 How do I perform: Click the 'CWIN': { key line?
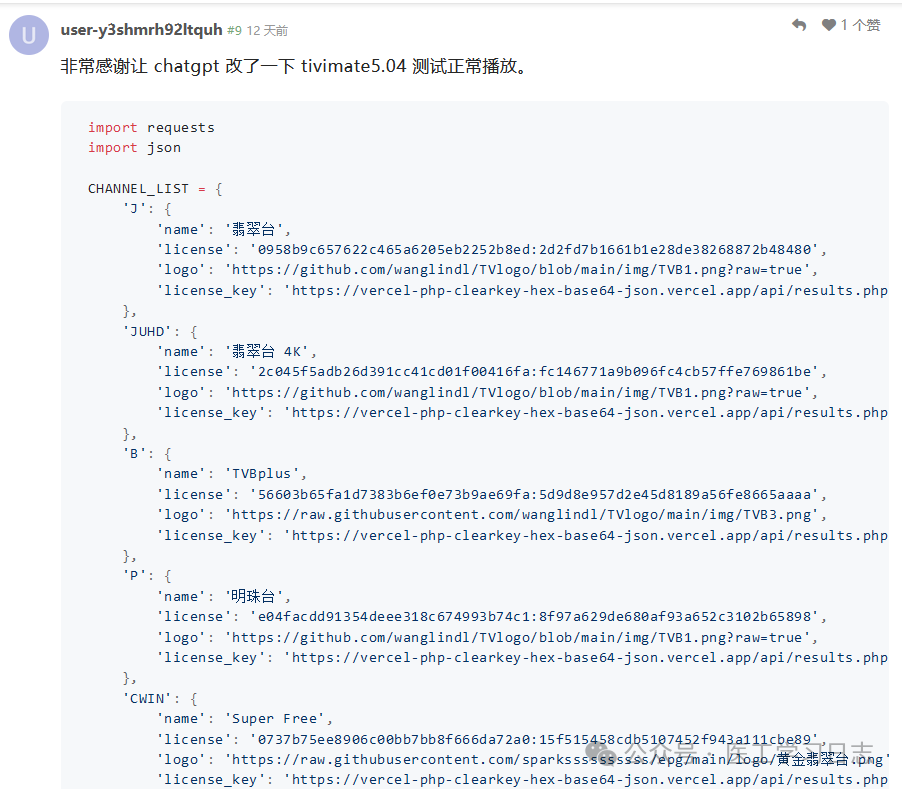(x=160, y=699)
